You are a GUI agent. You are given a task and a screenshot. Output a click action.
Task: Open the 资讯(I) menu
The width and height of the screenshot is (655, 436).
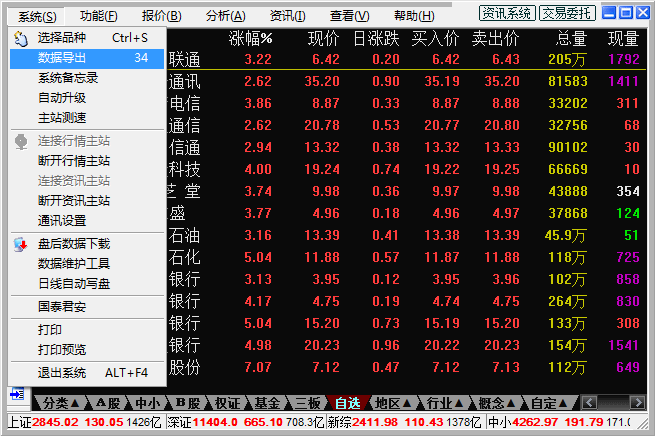point(287,16)
